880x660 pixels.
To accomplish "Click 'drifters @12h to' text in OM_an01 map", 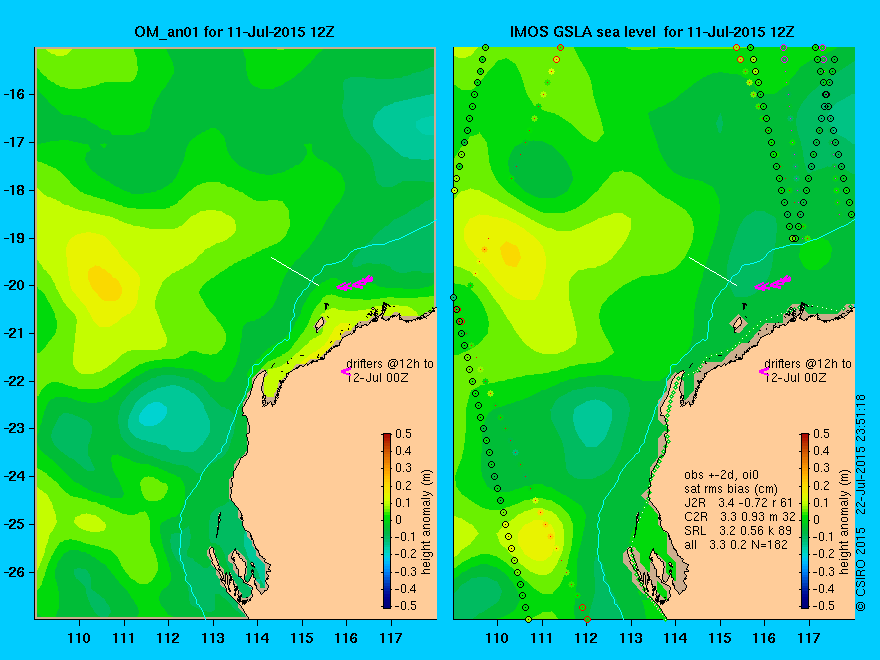I will (x=389, y=364).
